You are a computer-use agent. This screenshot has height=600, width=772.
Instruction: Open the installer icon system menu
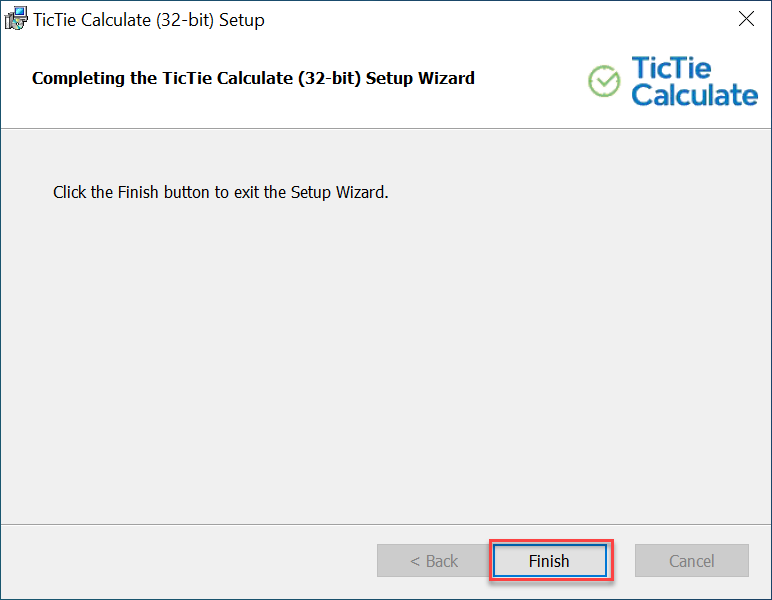coord(16,19)
